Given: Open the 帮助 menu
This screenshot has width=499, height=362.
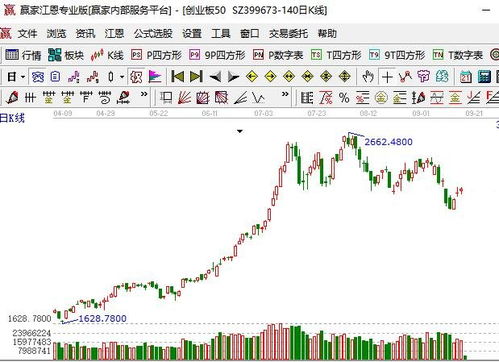Looking at the screenshot, I should 327,34.
